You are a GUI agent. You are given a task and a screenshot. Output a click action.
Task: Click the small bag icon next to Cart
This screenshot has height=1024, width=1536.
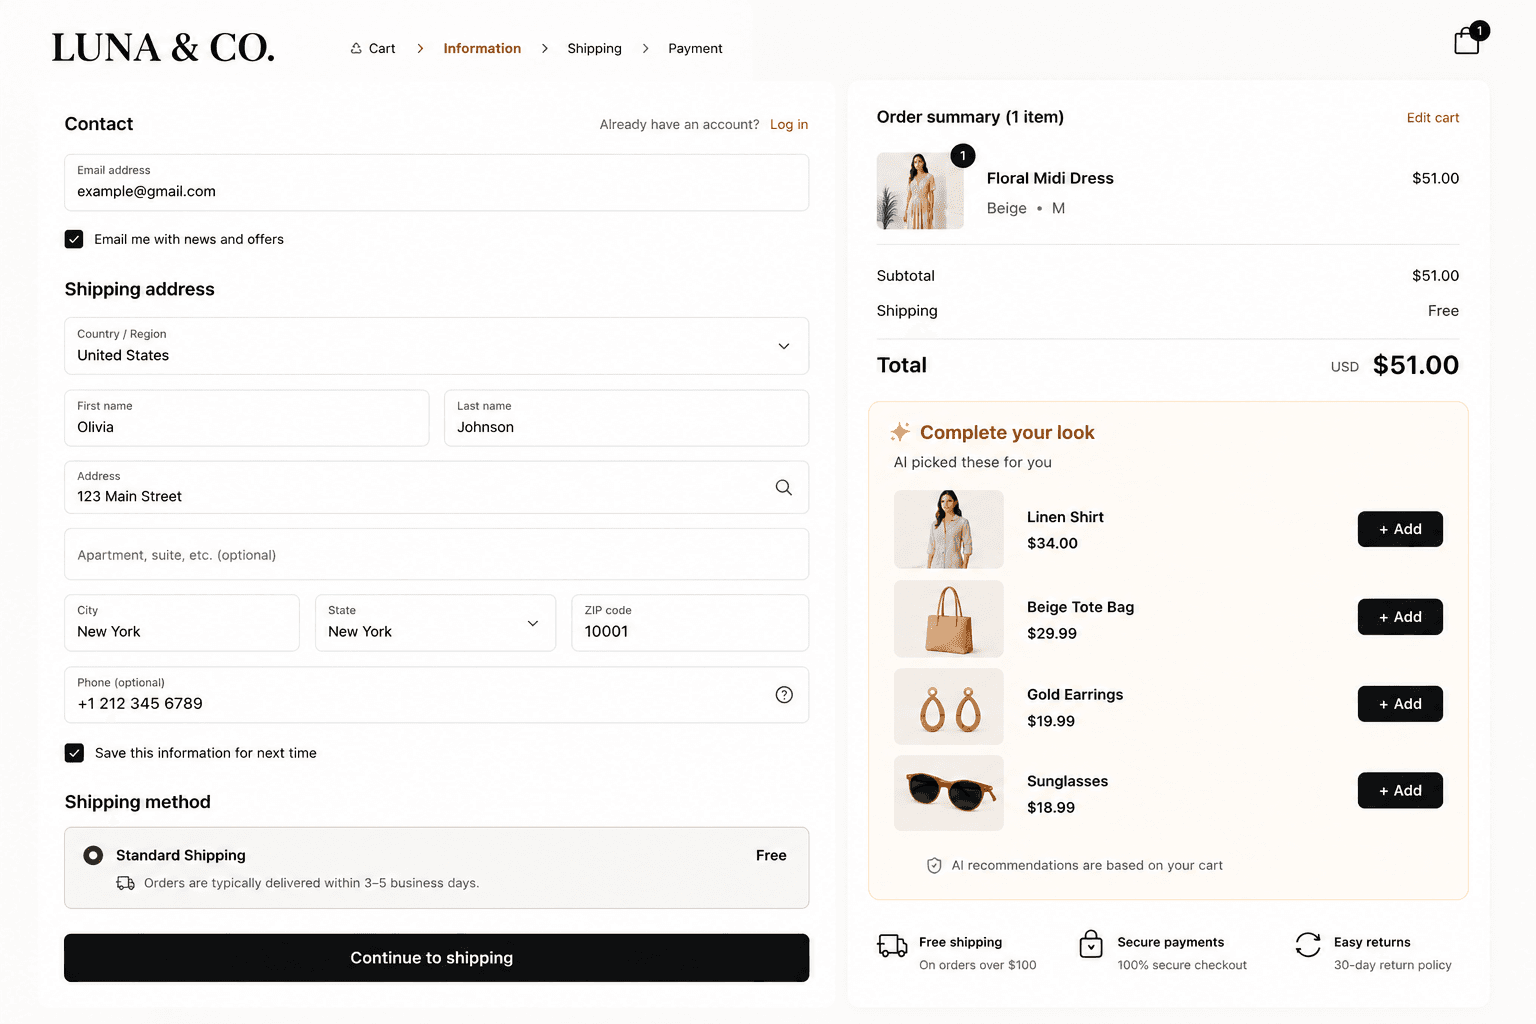pyautogui.click(x=356, y=48)
